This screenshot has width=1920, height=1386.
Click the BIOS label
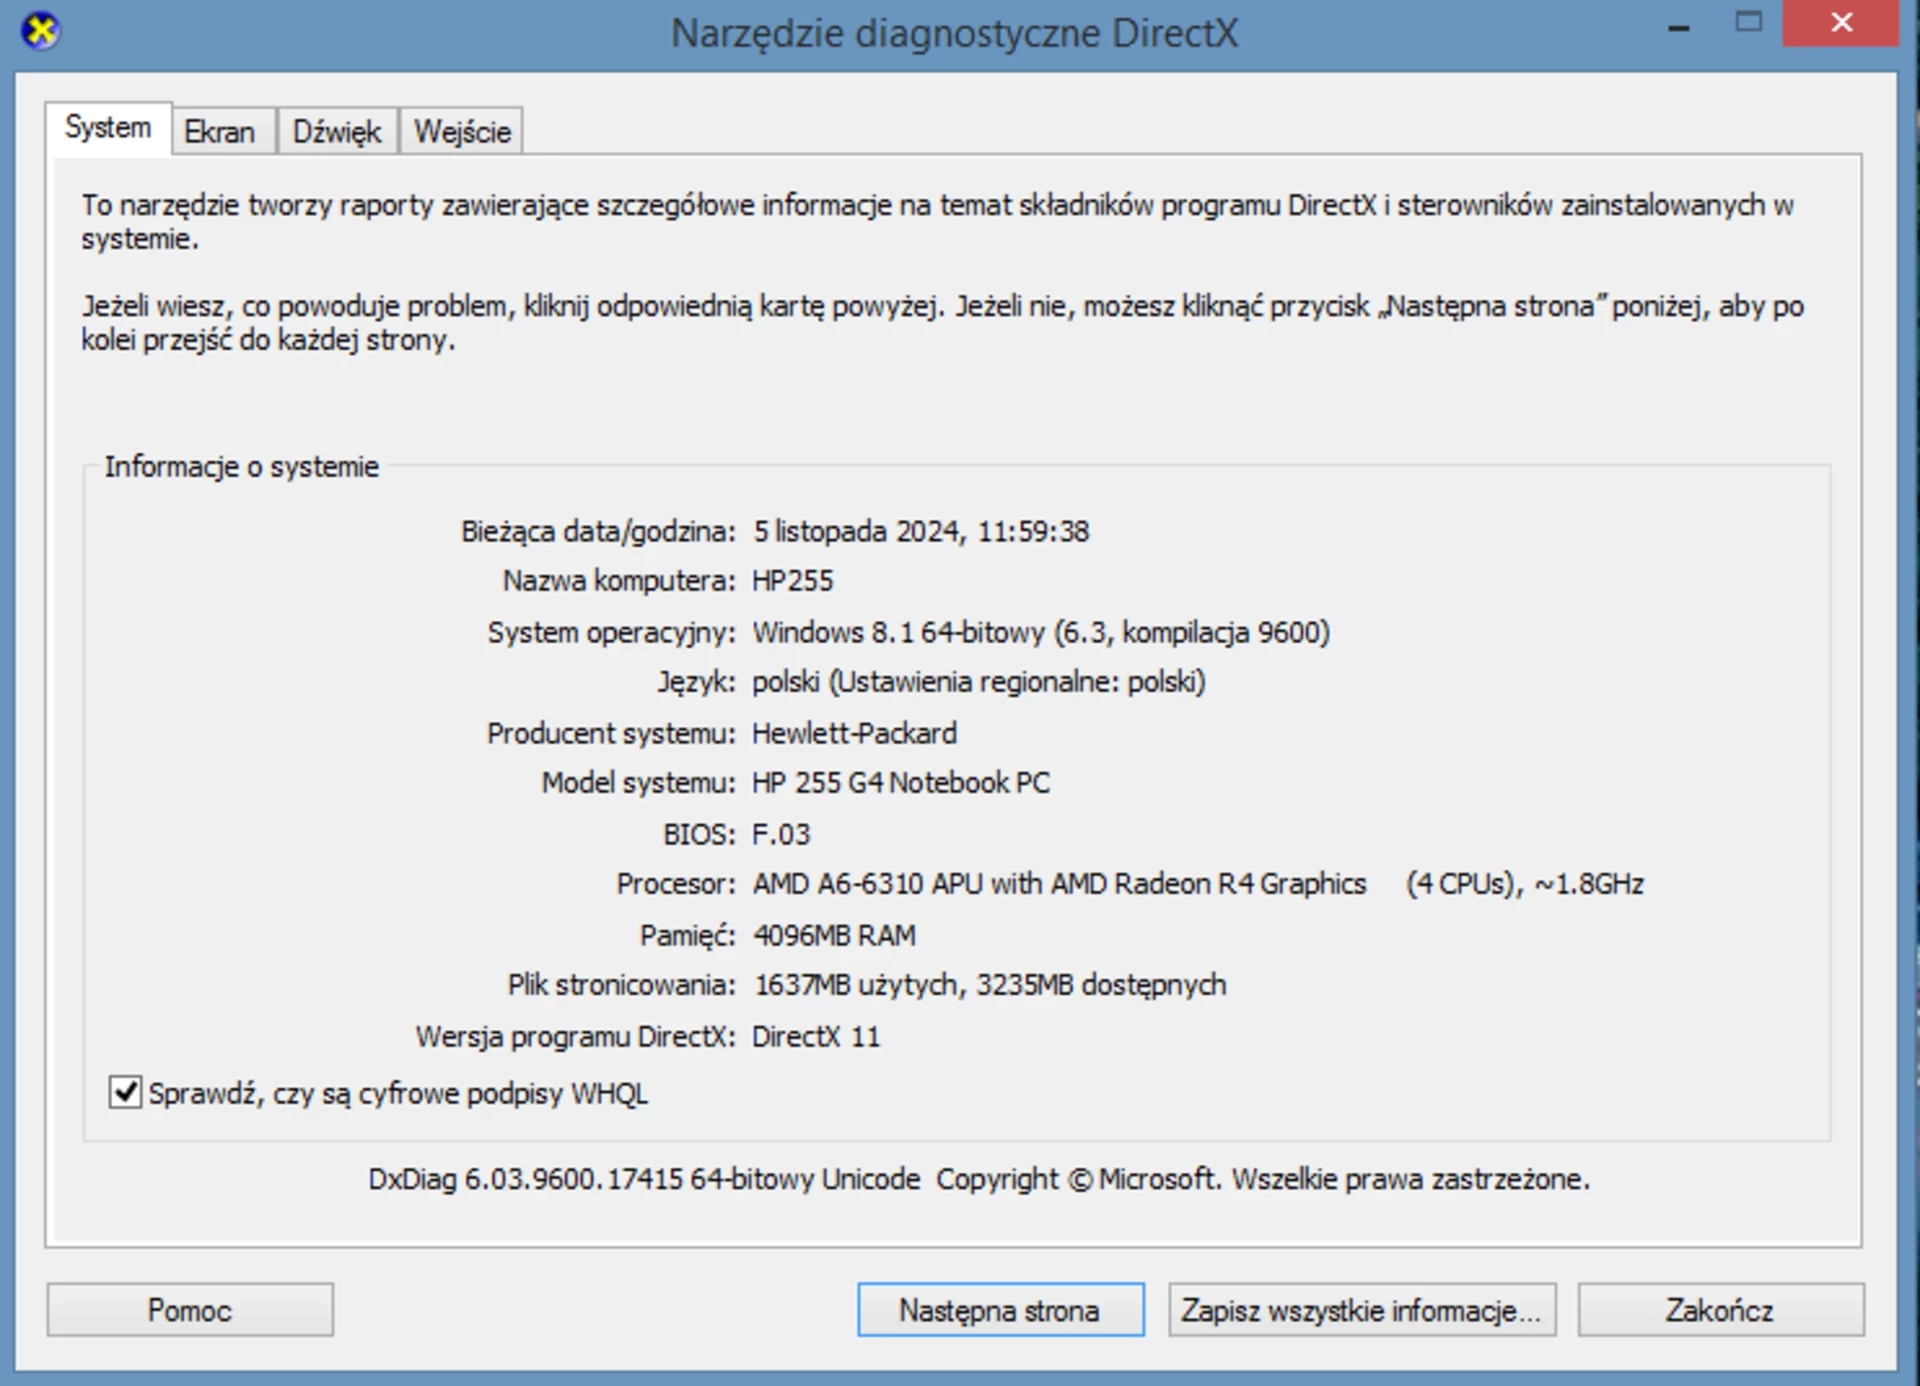pyautogui.click(x=699, y=834)
